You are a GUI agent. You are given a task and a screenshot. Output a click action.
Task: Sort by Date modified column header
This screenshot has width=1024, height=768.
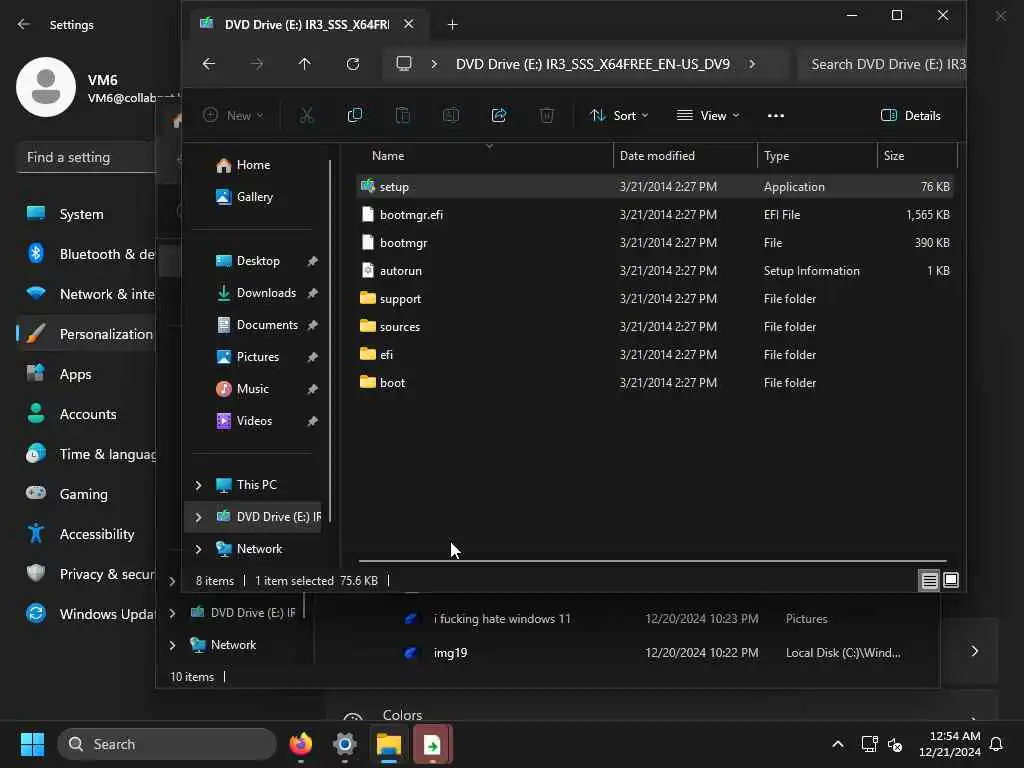click(685, 155)
